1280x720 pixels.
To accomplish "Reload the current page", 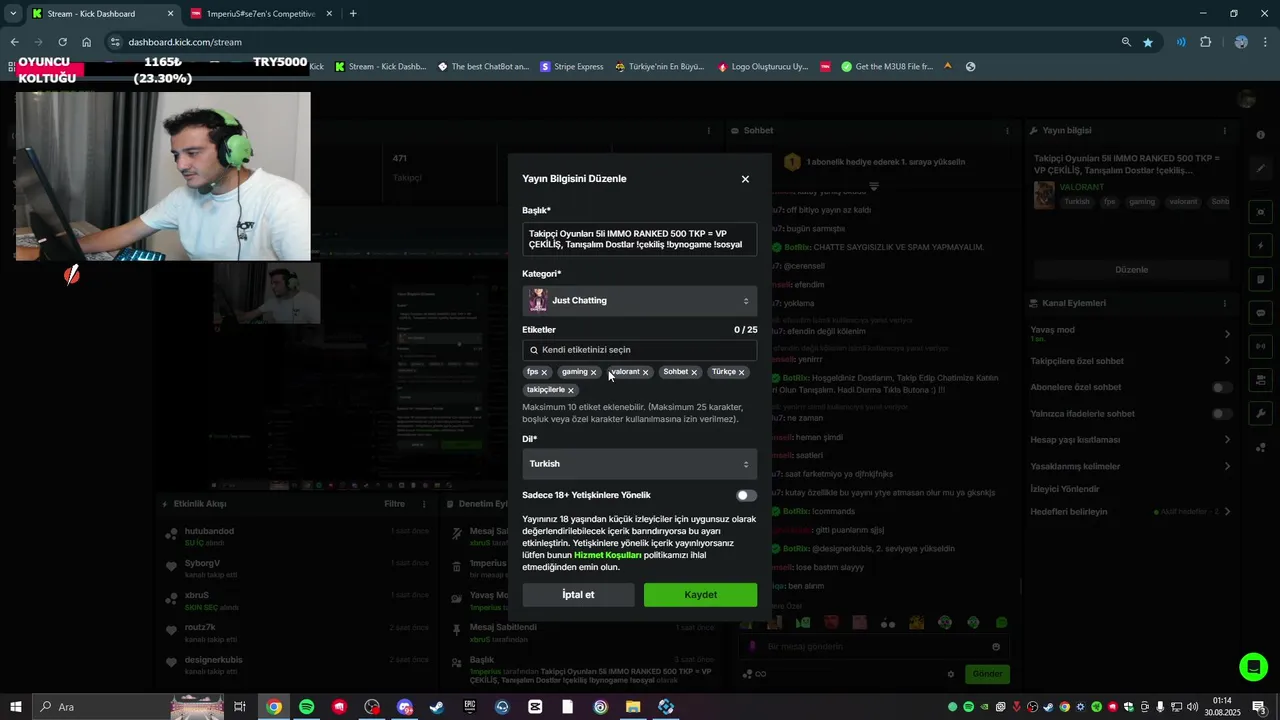I will coord(62,42).
